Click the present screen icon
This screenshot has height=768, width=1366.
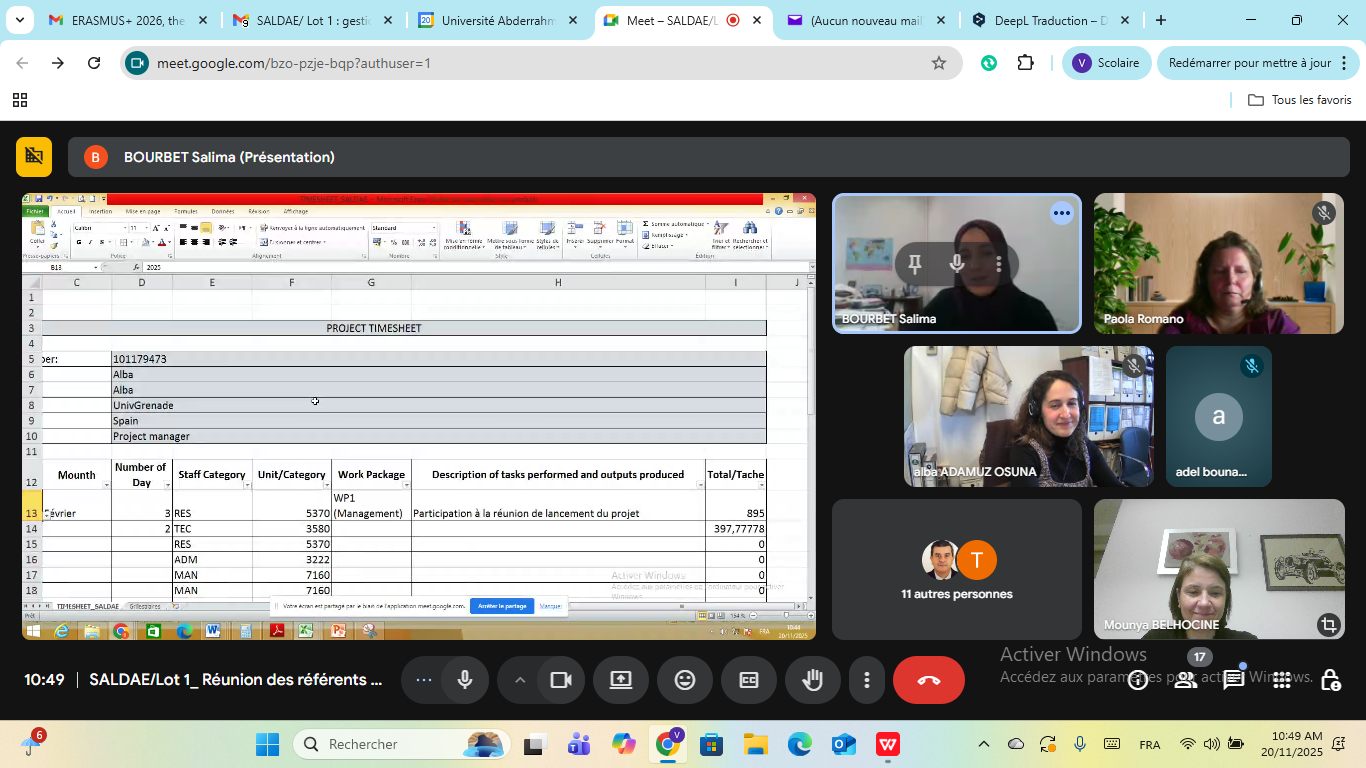(621, 680)
